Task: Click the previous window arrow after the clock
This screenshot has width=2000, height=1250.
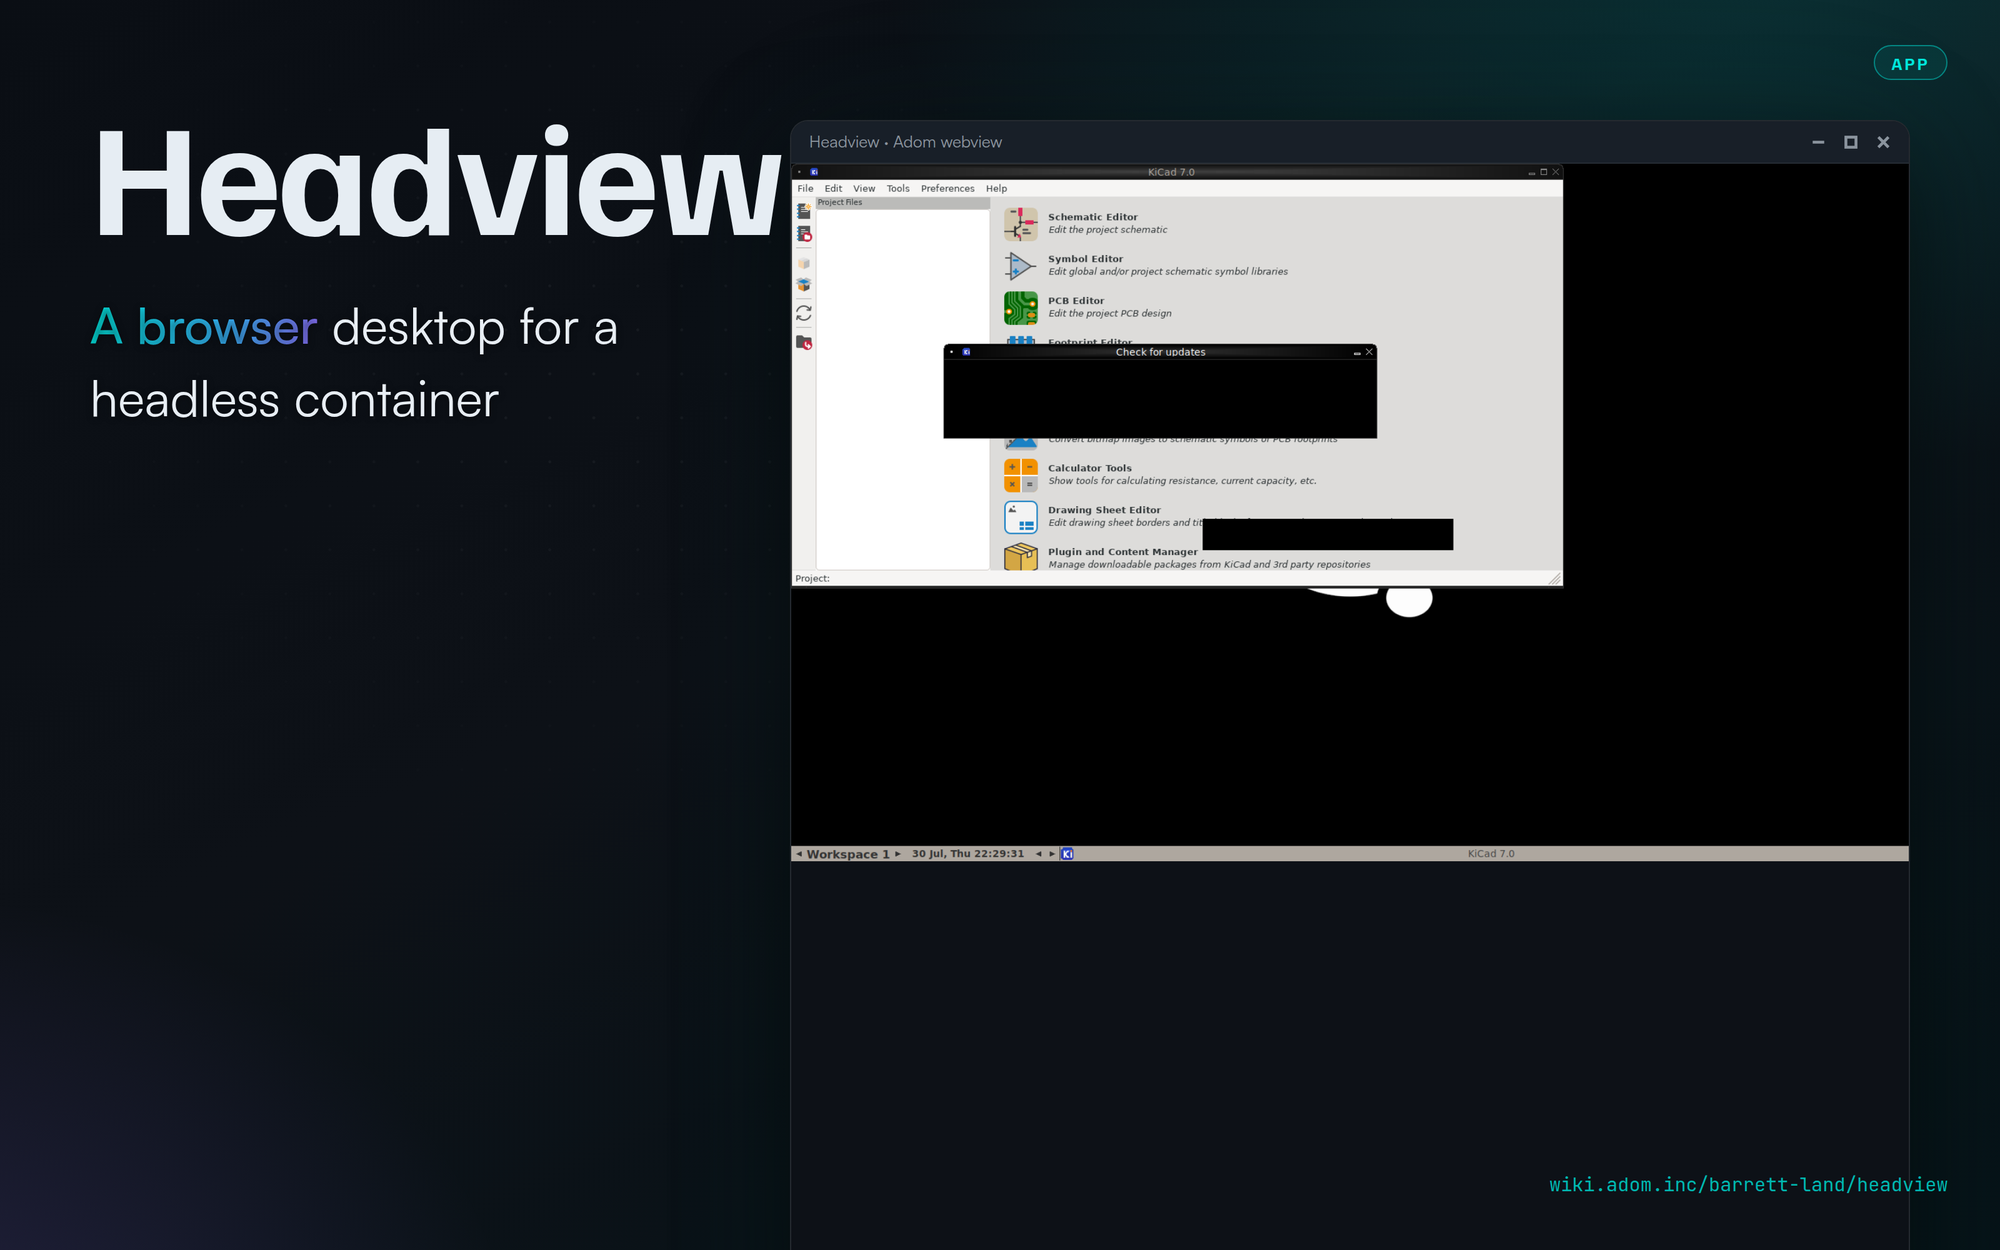Action: pyautogui.click(x=1039, y=854)
